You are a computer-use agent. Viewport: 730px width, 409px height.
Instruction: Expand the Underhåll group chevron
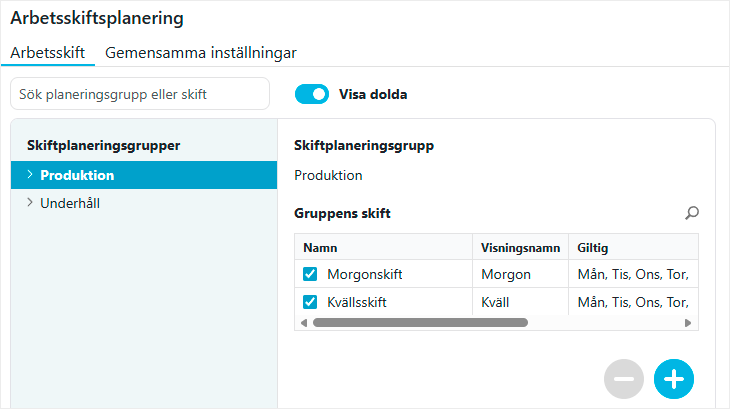click(x=30, y=203)
